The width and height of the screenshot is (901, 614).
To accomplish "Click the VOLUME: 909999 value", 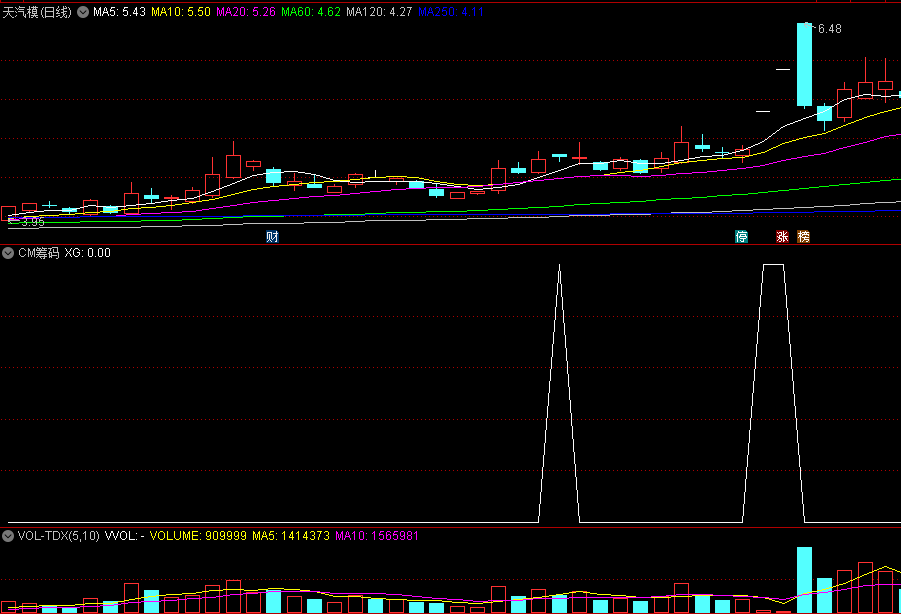I will coord(198,536).
